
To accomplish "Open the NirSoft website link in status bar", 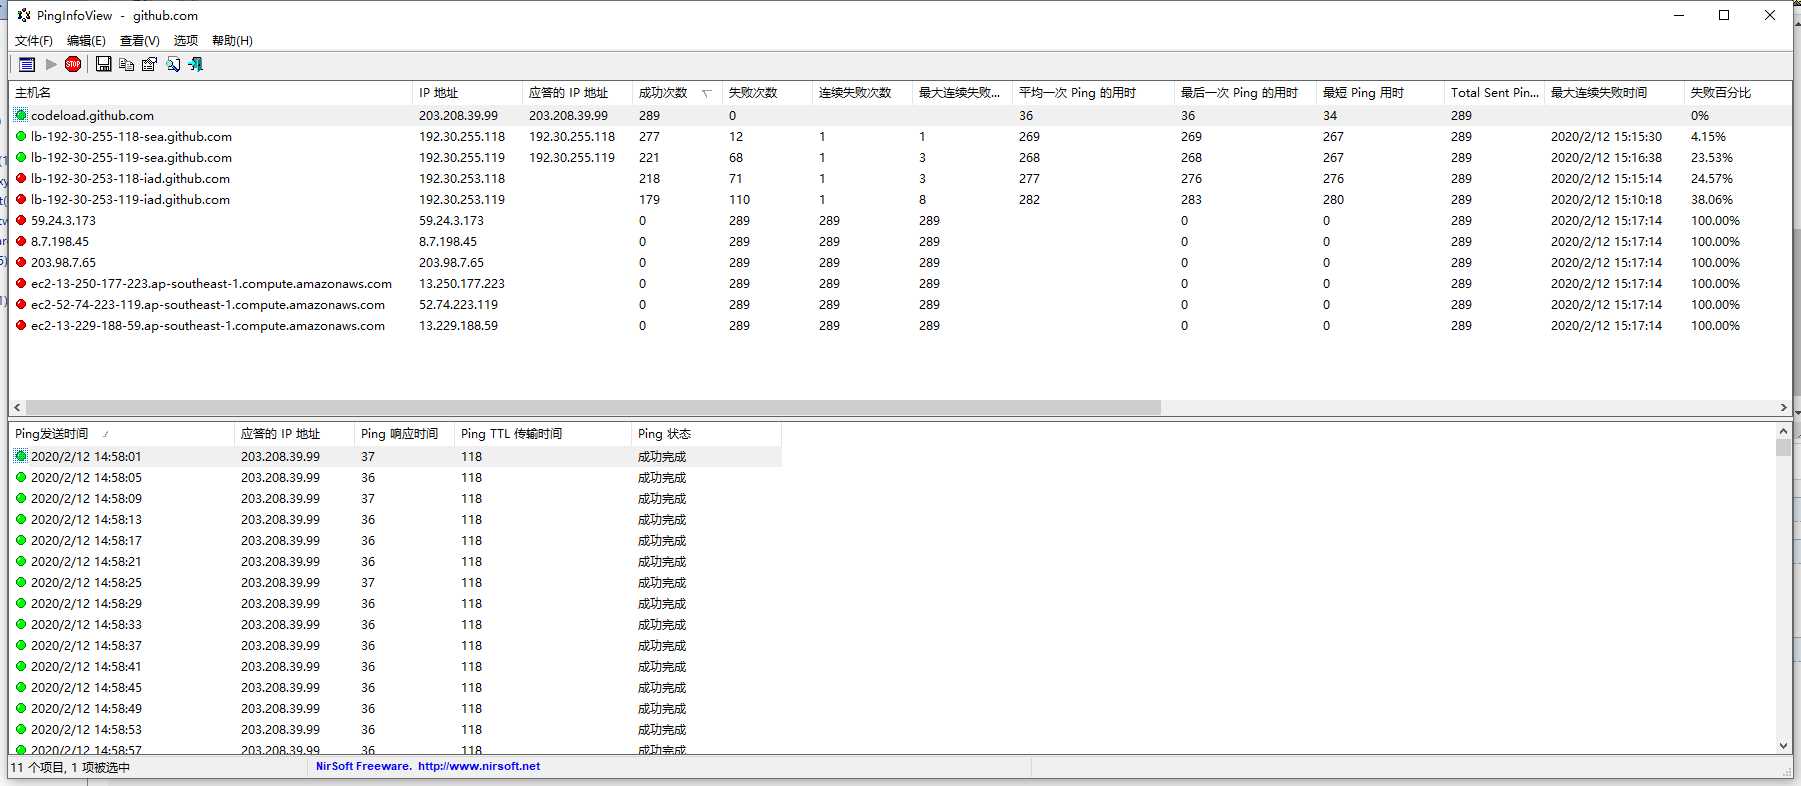I will tap(478, 766).
